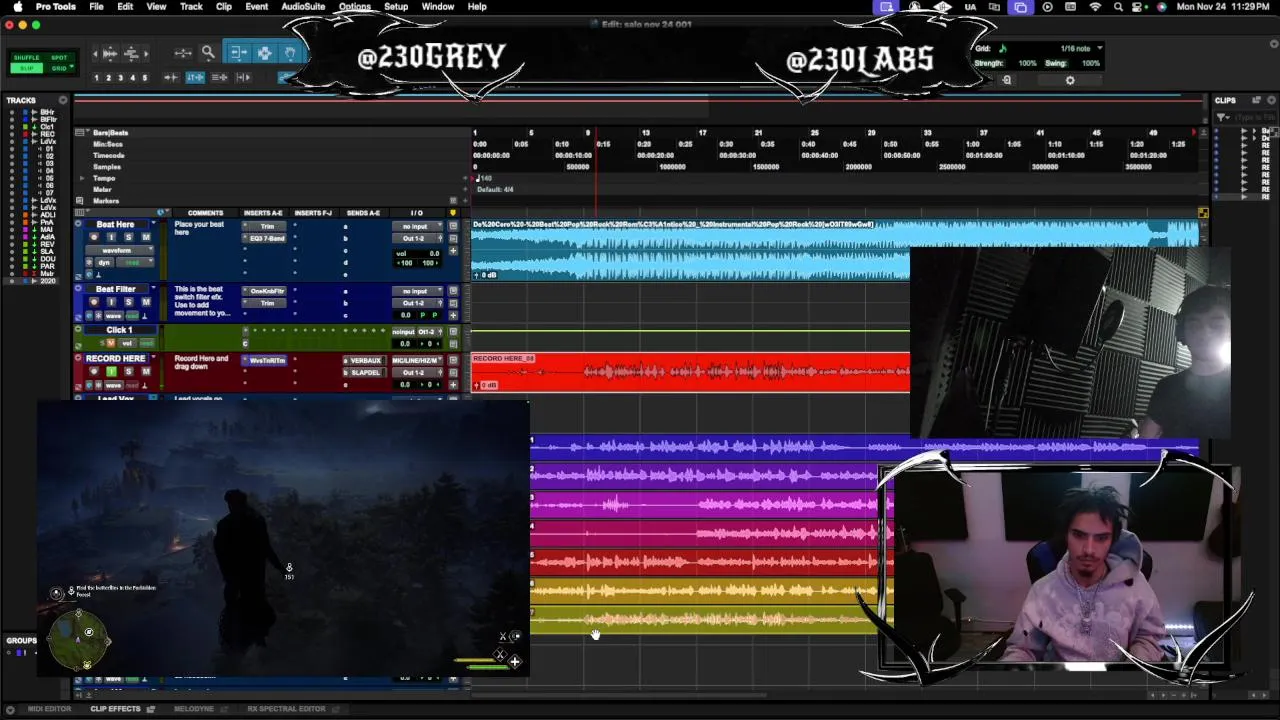Toggle Insertion Follows Playback icon
This screenshot has height=720, width=1280.
click(243, 77)
